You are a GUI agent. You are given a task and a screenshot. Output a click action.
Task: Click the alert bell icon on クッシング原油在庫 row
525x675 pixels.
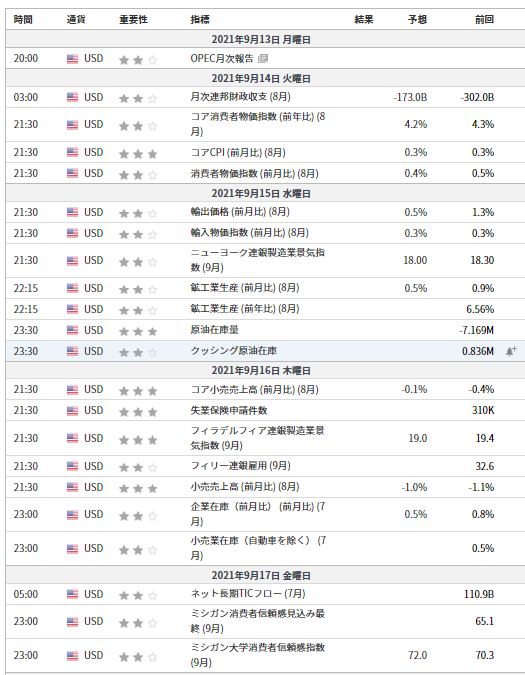click(511, 351)
